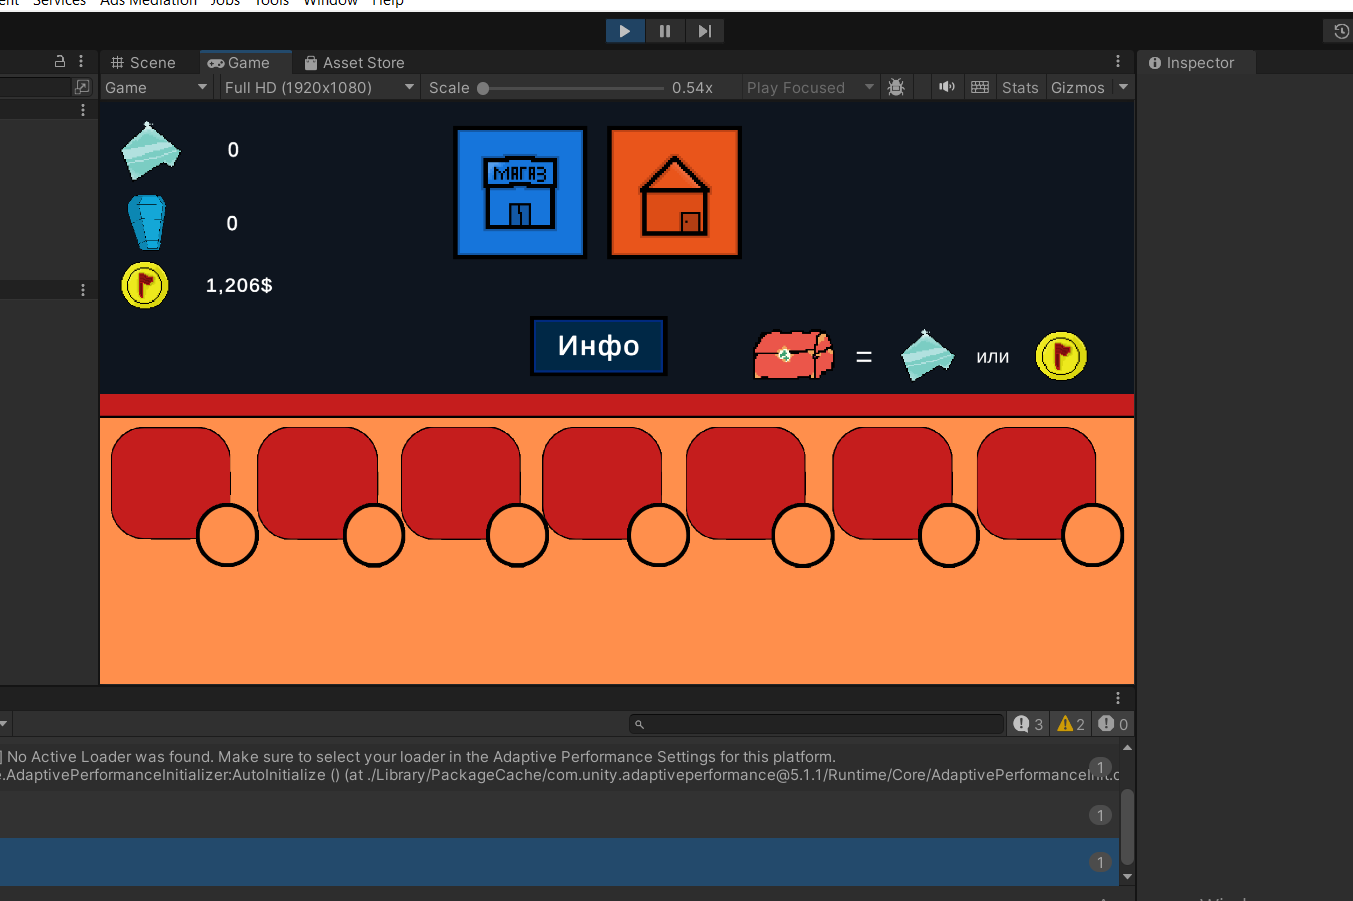Open the Full HD (1920x1080) resolution dropdown
Screen dimensions: 1353x901
tap(319, 88)
